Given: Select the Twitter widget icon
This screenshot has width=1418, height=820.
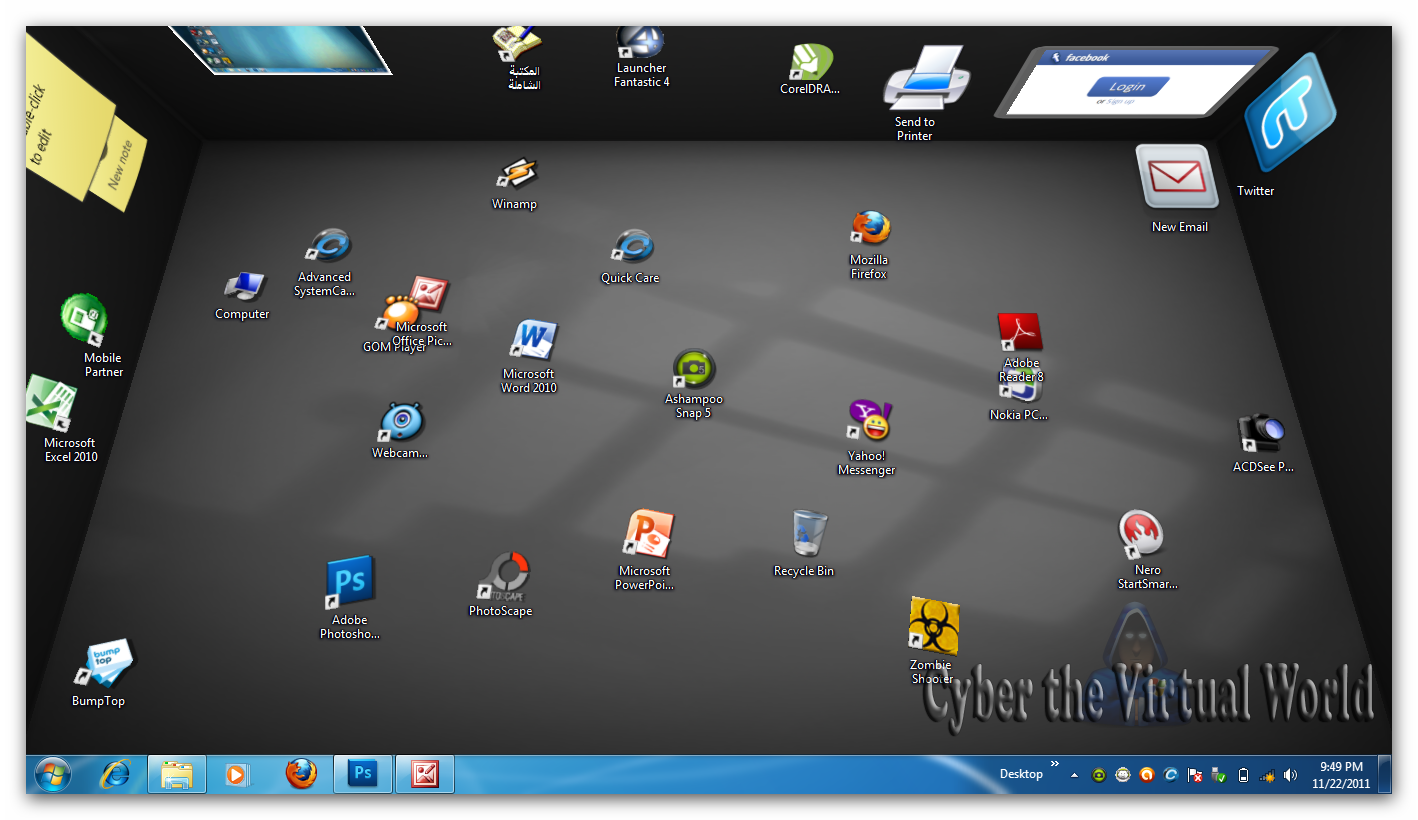Looking at the screenshot, I should click(x=1290, y=112).
